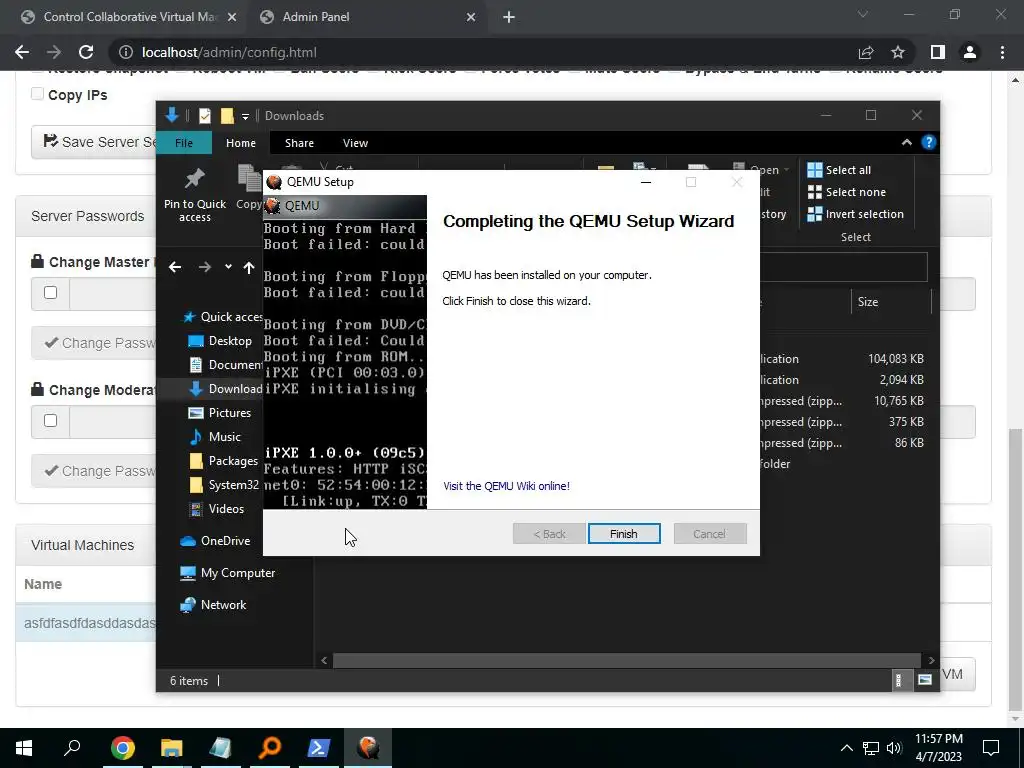Select OneDrive in the navigation pane
The height and width of the screenshot is (768, 1024).
pos(215,541)
